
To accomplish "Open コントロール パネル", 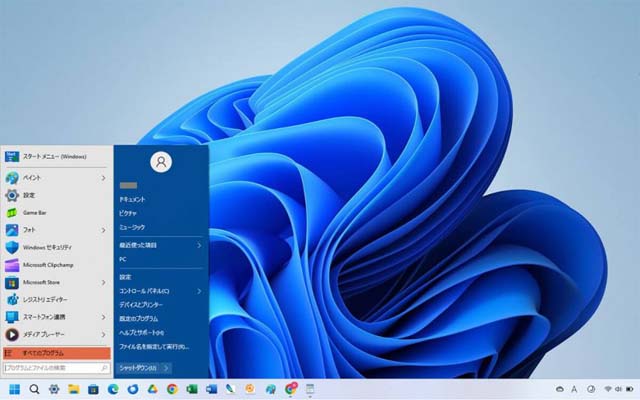I will (144, 291).
